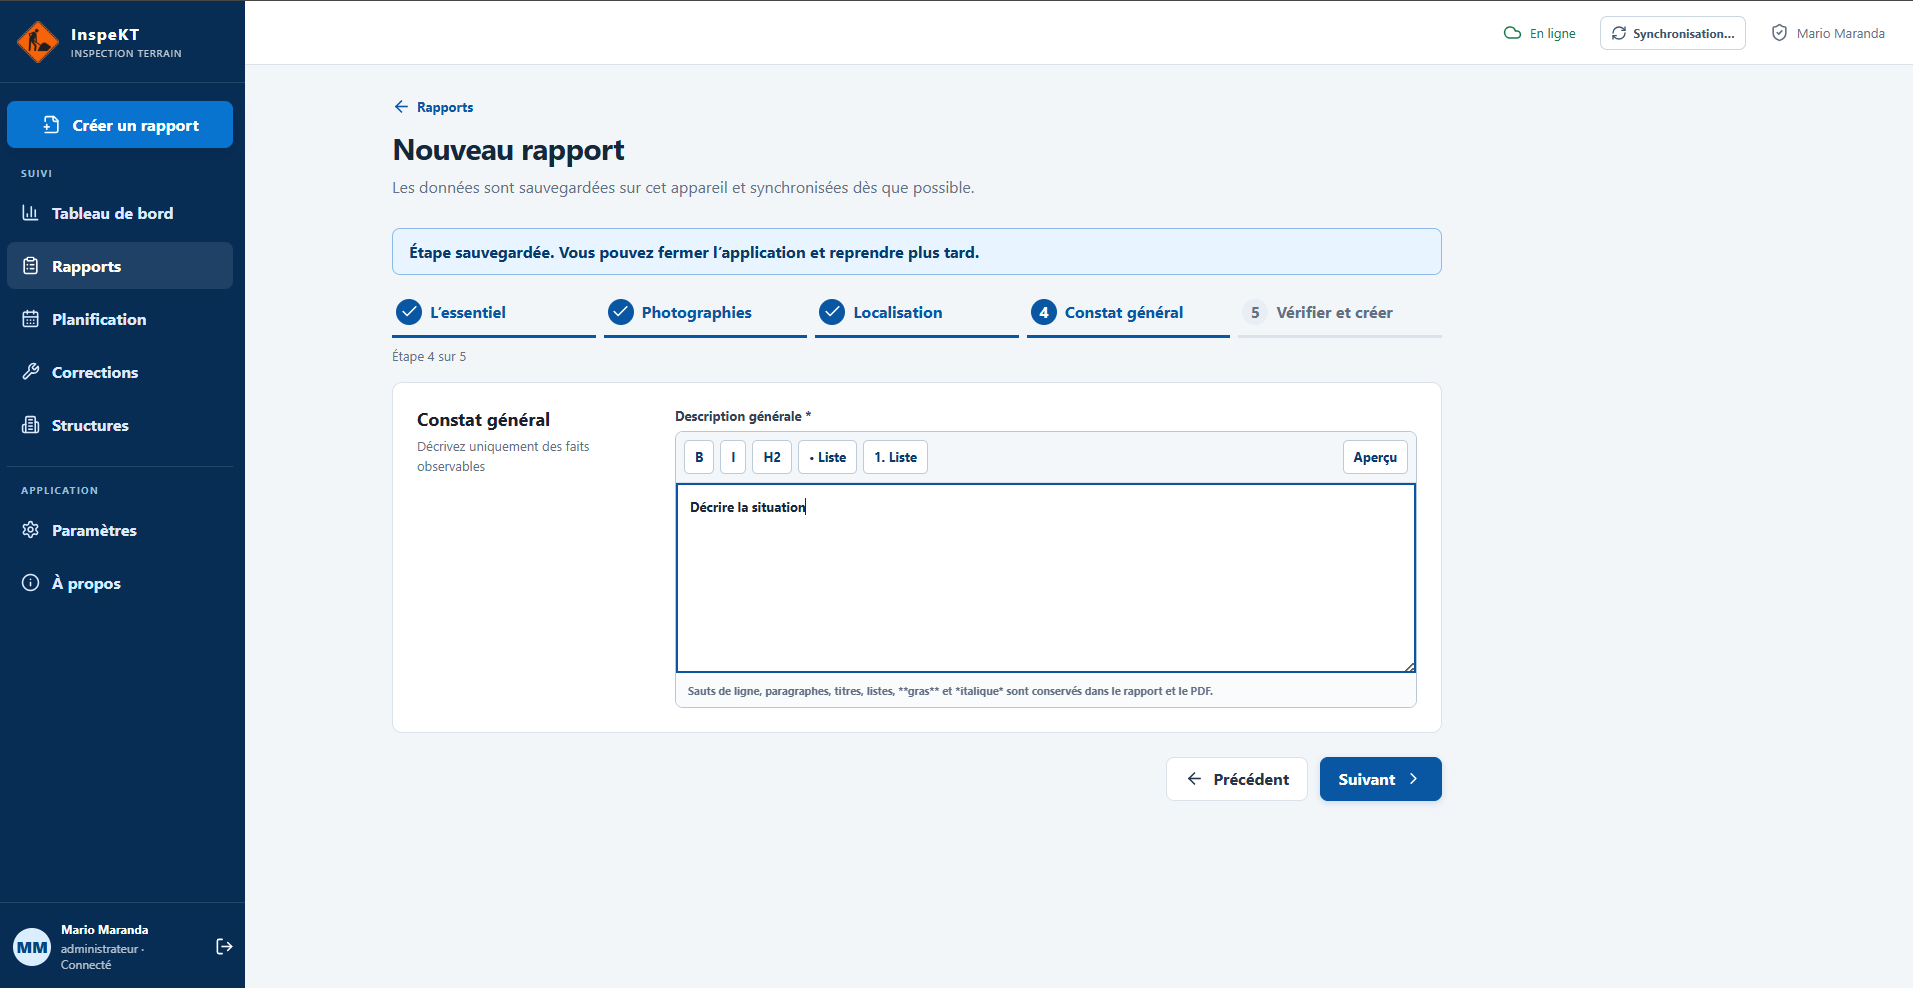Click the Suivant button
The width and height of the screenshot is (1913, 988).
[1380, 779]
